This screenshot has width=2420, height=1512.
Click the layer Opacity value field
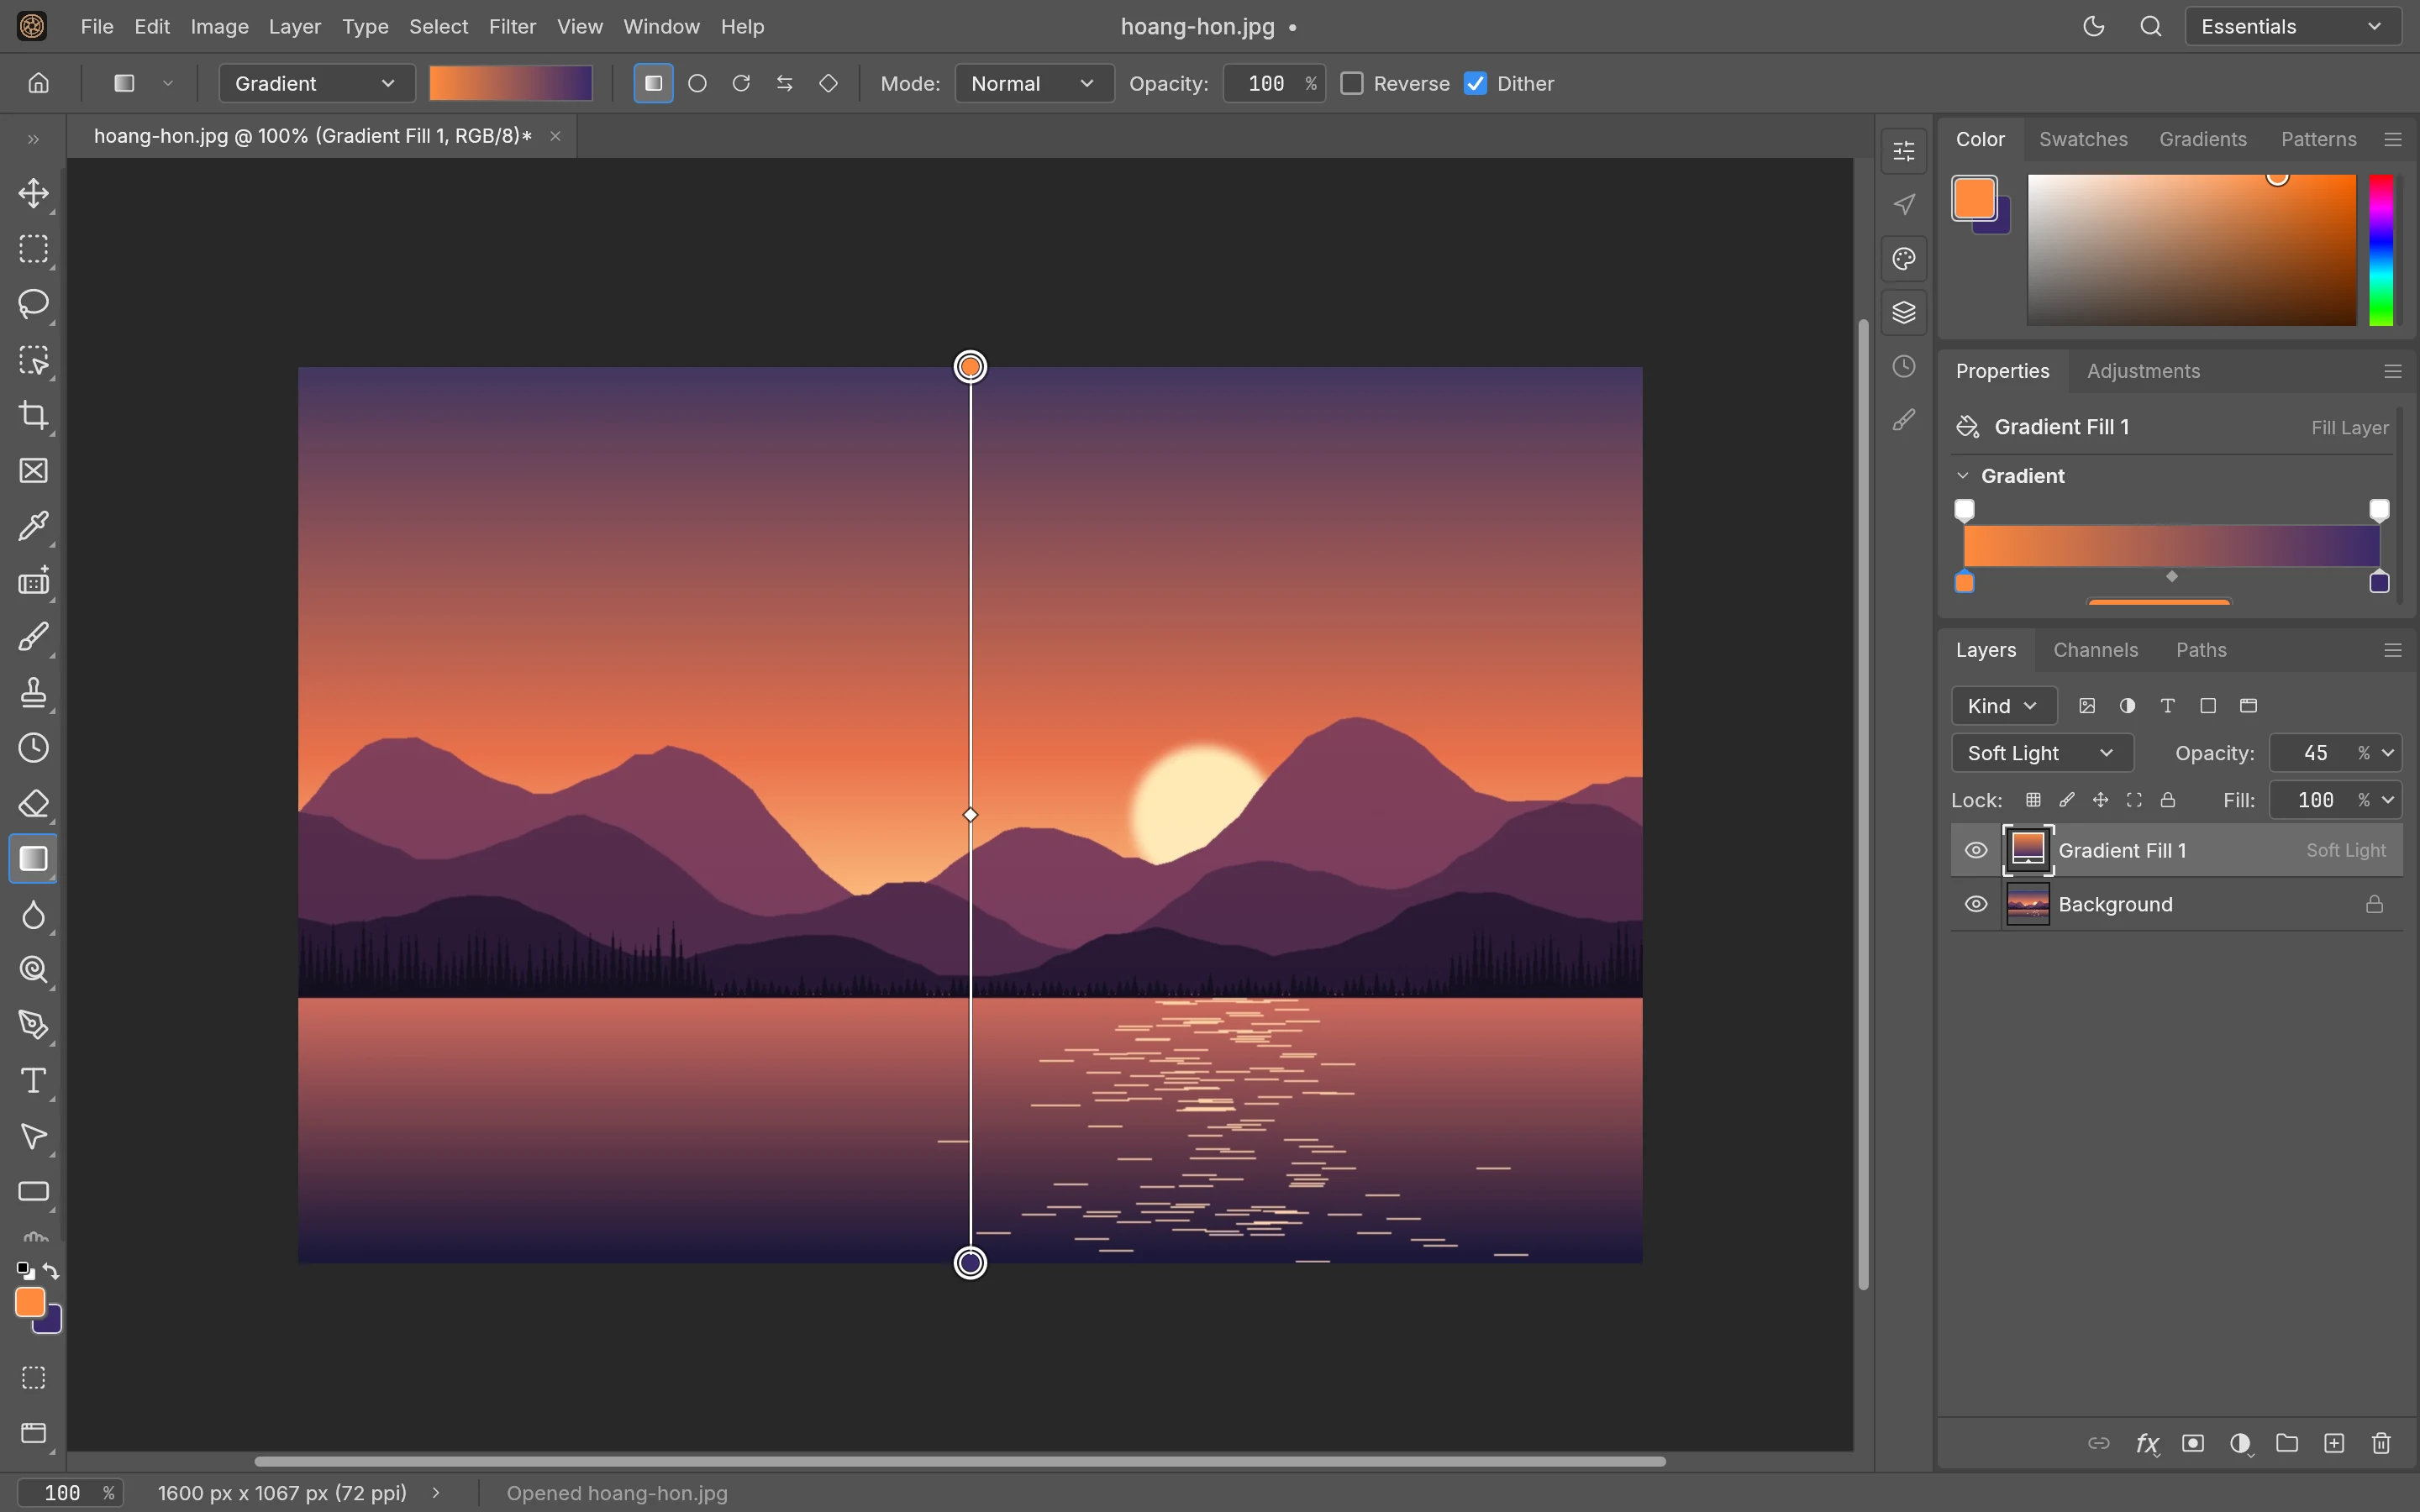[2316, 753]
